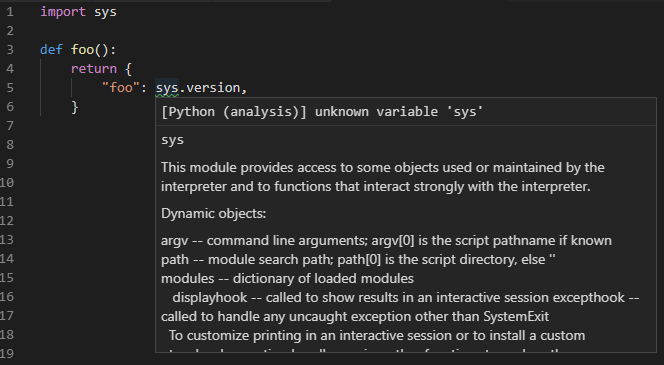
Task: Click the 'modules -- dictionary of loaded modules' line
Action: pos(287,279)
